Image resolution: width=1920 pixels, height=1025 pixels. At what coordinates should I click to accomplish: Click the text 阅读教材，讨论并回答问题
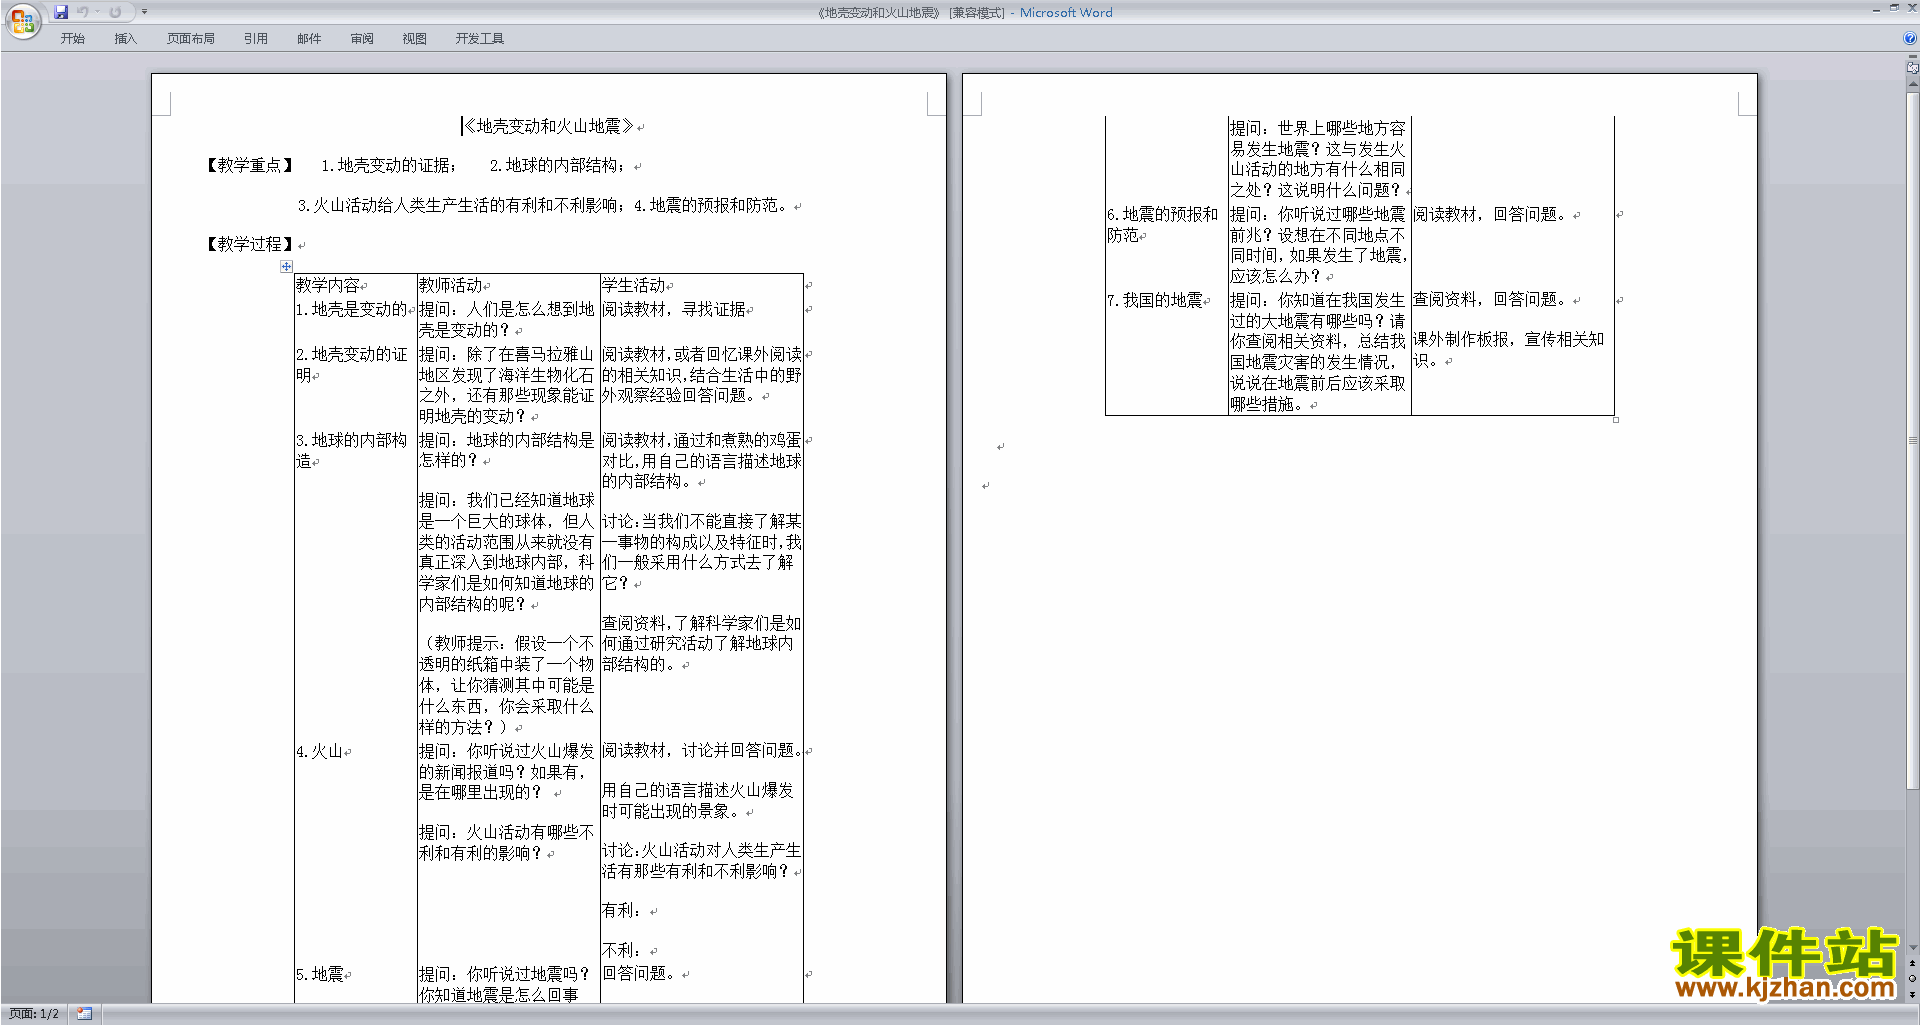(x=702, y=751)
